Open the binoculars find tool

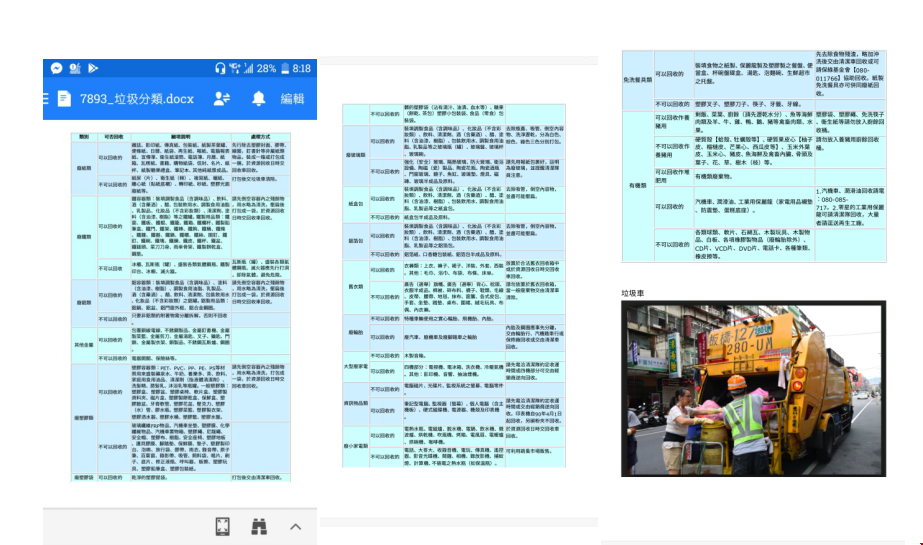(x=258, y=526)
